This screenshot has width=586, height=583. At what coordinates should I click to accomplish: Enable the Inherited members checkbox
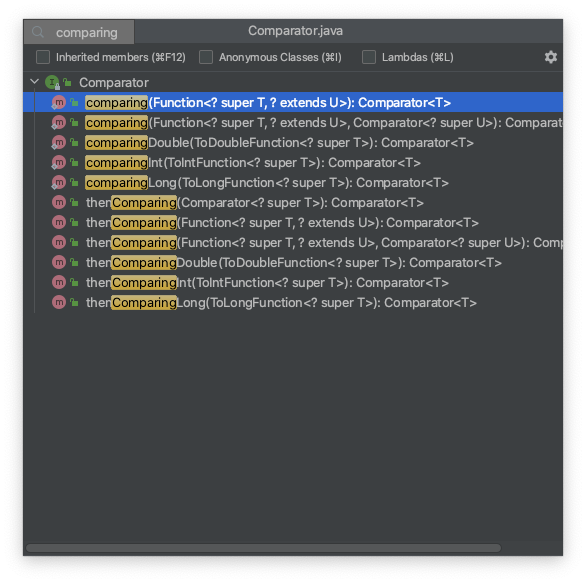(43, 57)
